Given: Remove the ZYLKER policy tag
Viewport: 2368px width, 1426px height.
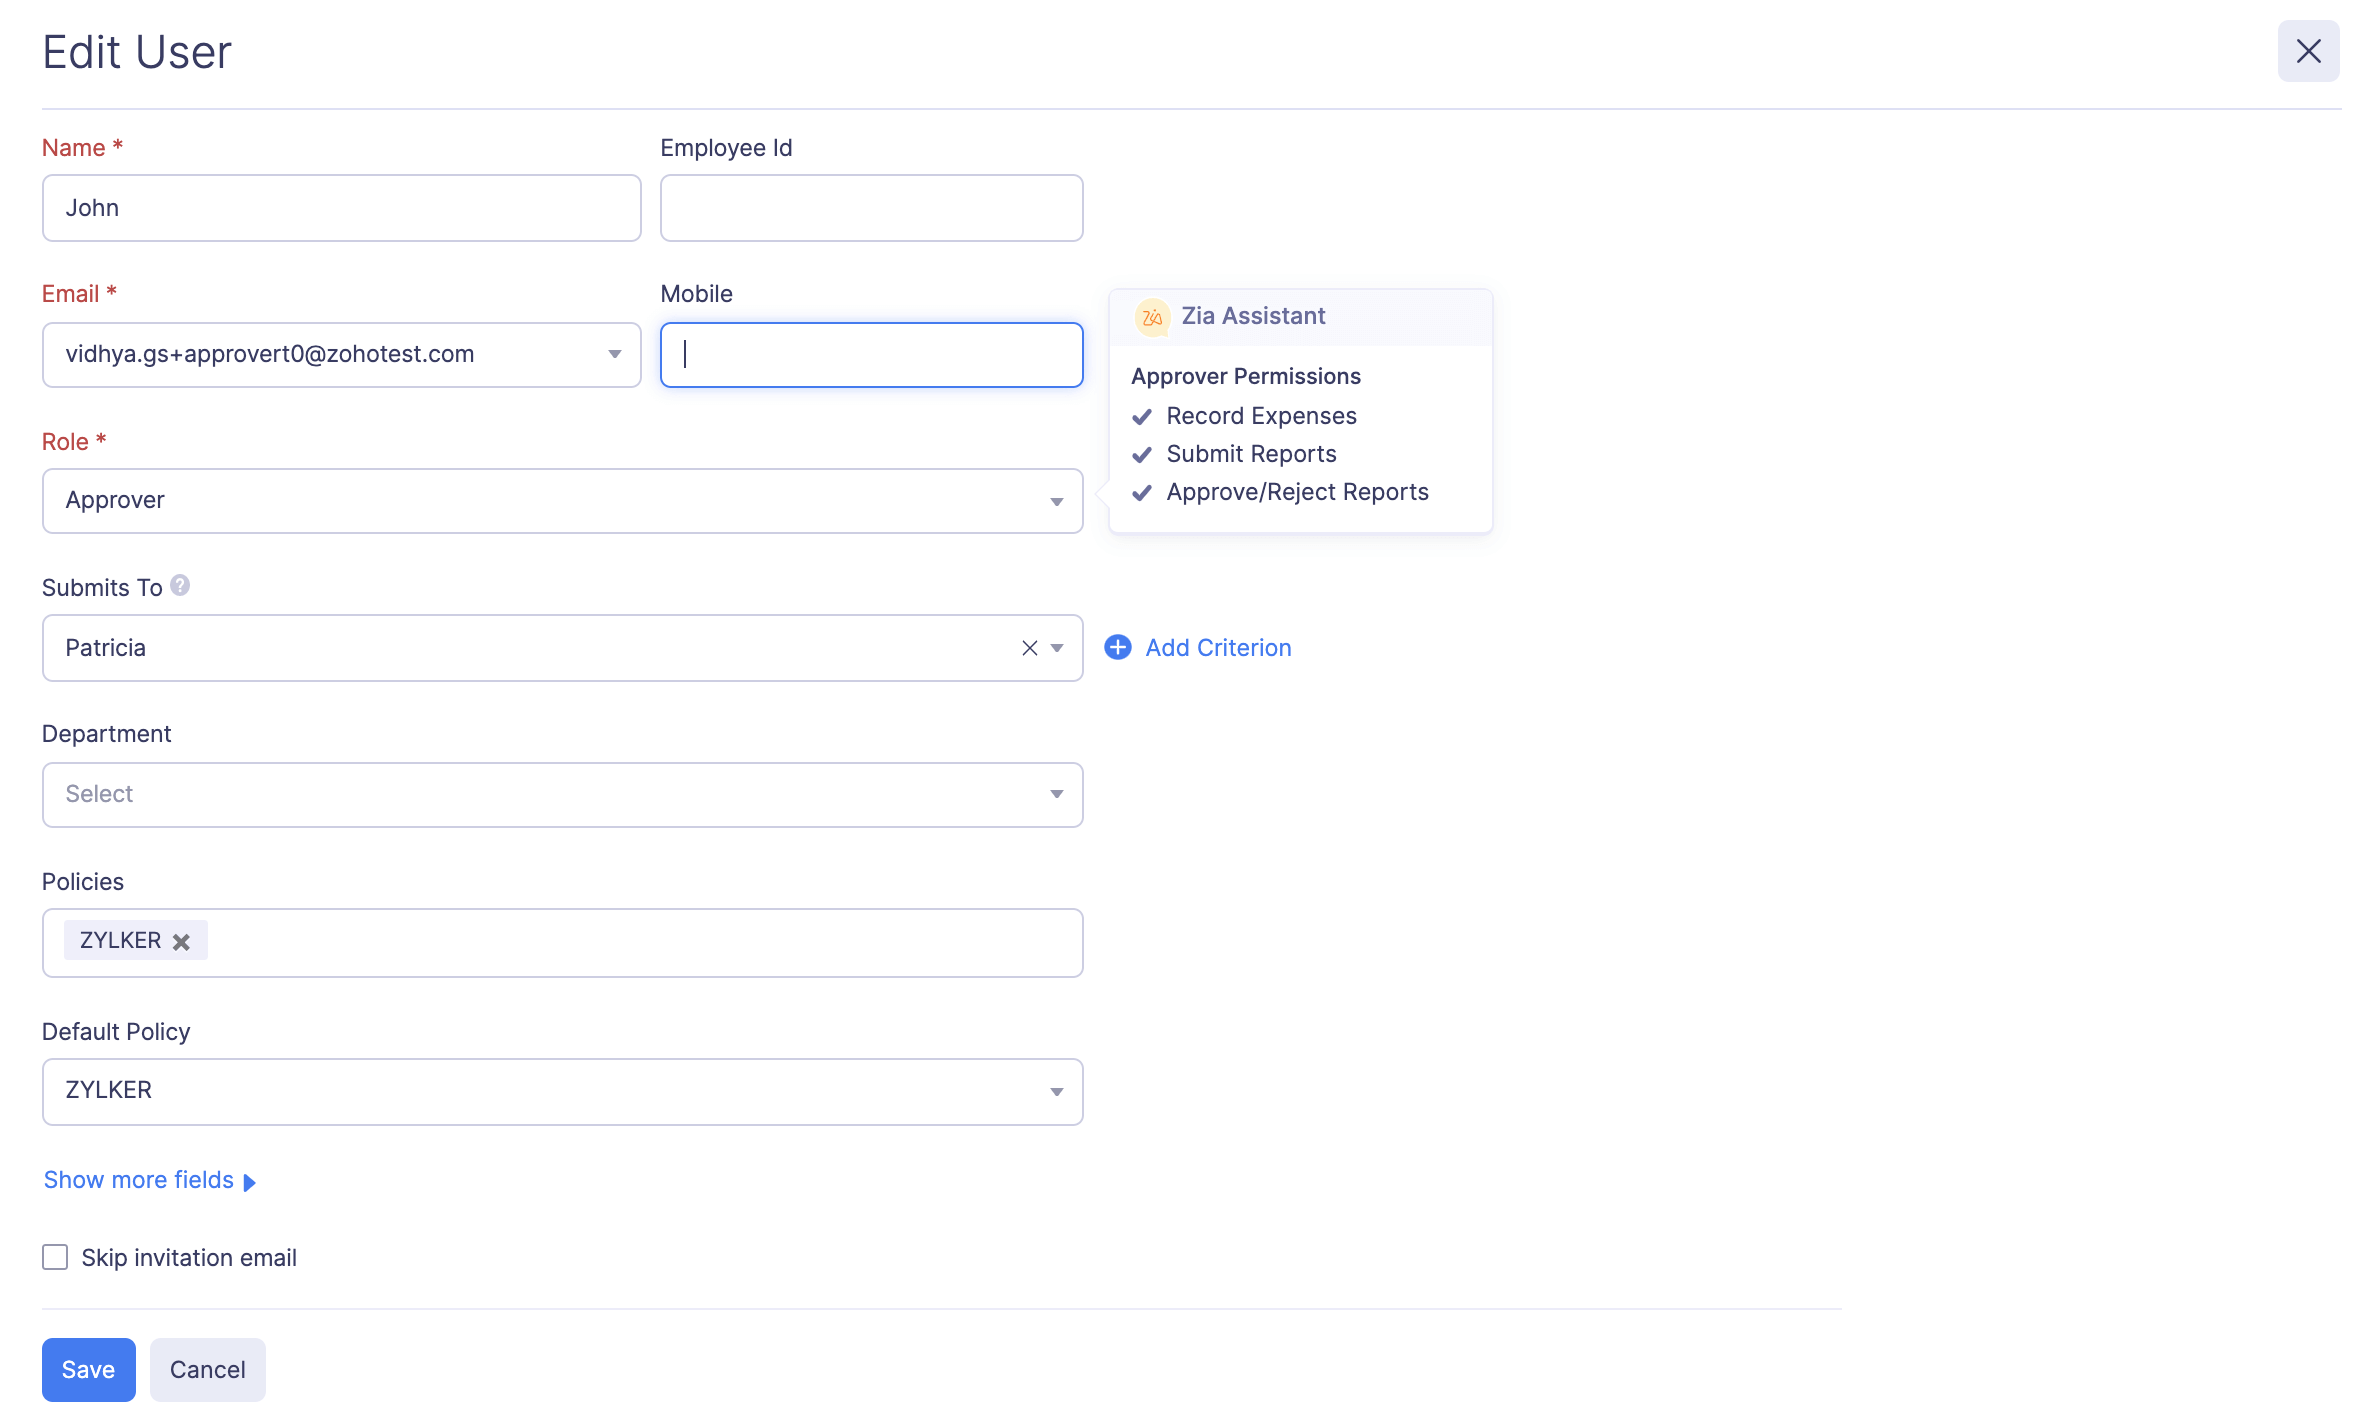Looking at the screenshot, I should [181, 942].
